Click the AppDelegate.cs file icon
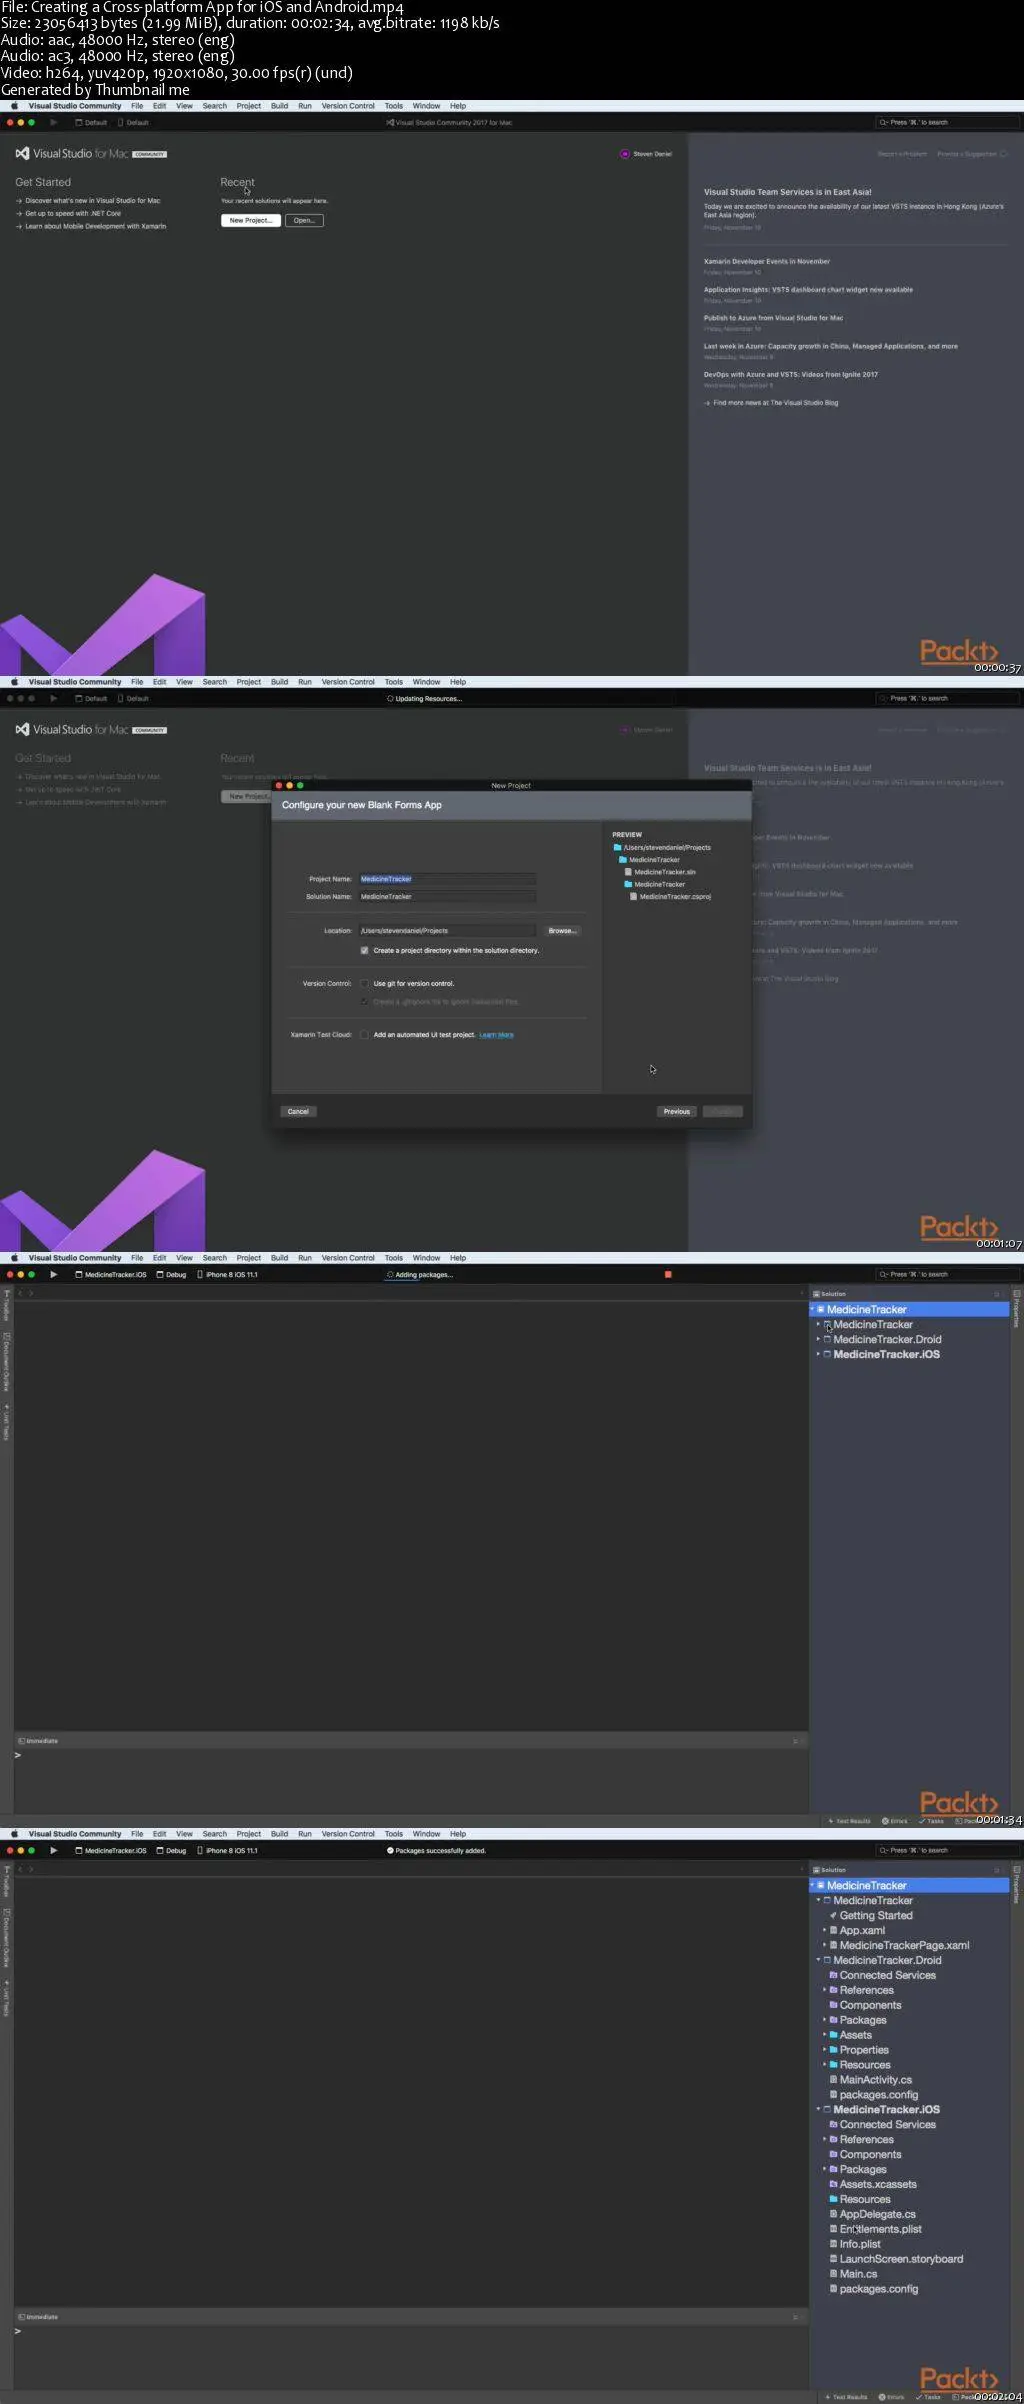This screenshot has width=1024, height=2404. (x=833, y=2214)
